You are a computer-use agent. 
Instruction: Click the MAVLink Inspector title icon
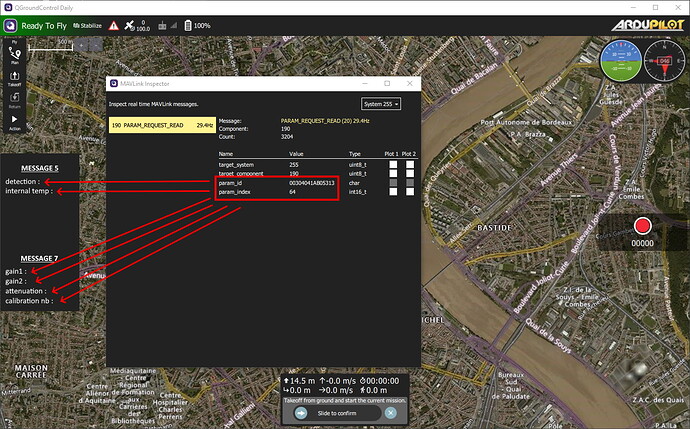point(114,84)
